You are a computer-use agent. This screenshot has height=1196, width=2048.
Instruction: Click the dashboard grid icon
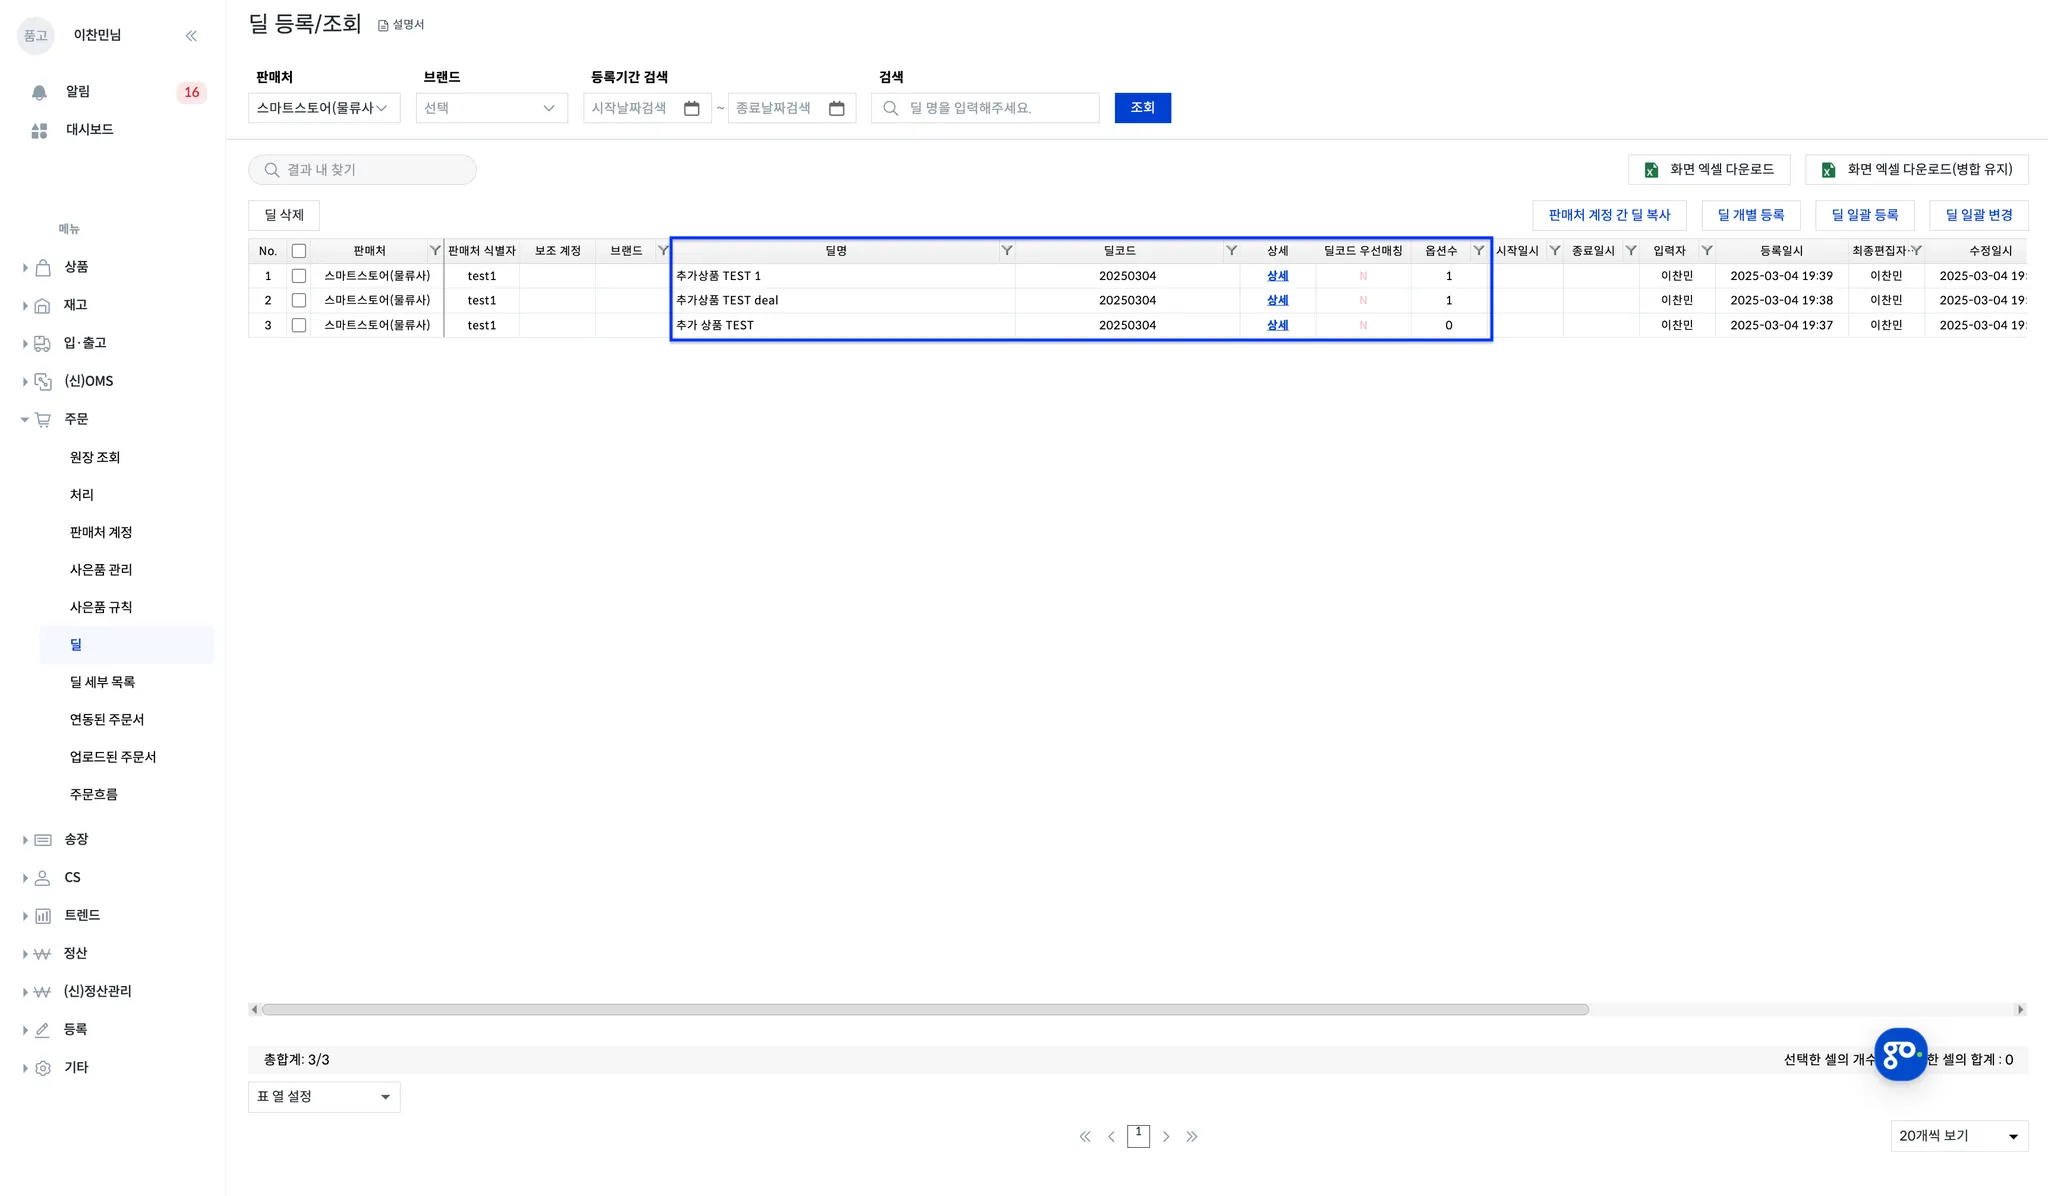coord(39,130)
